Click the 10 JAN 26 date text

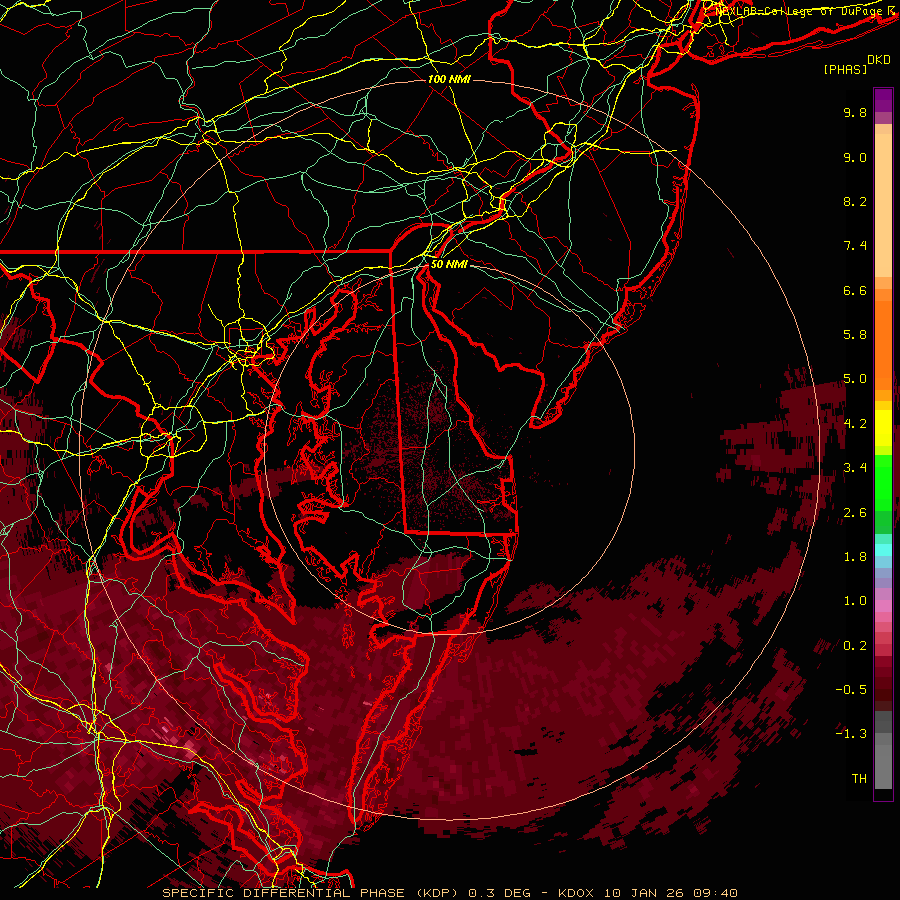point(644,893)
